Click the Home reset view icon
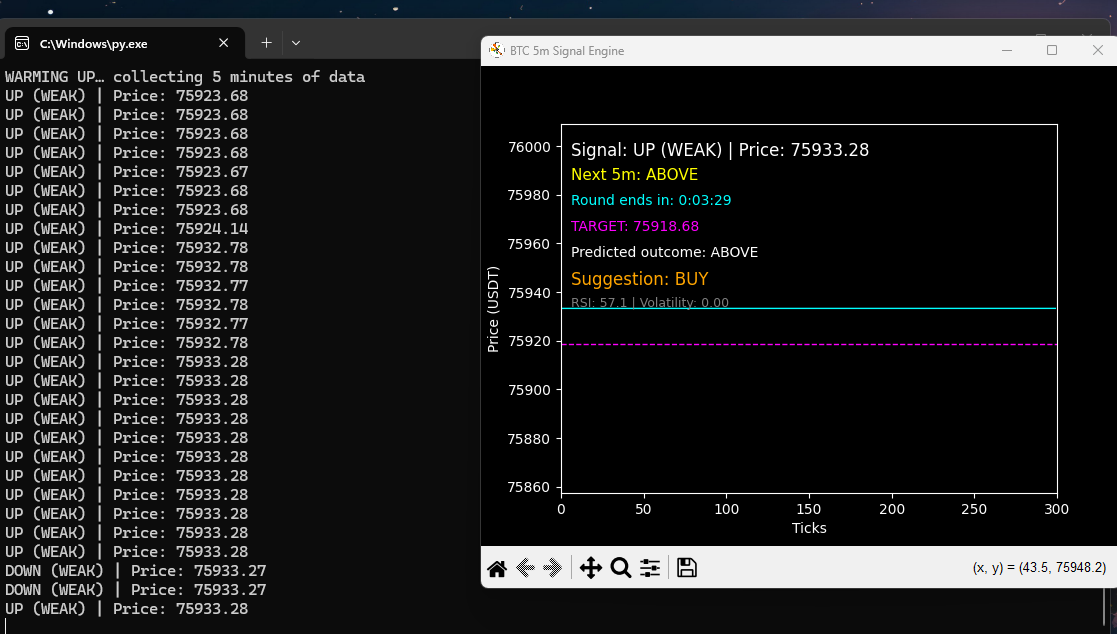The image size is (1117, 634). tap(497, 568)
